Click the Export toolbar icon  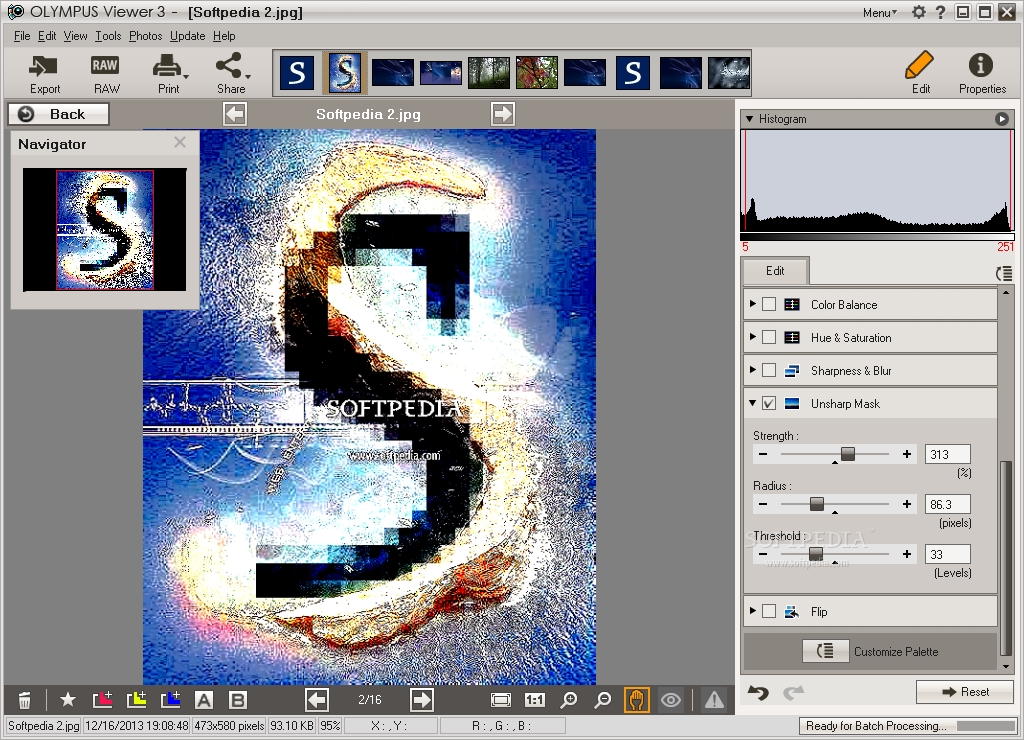tap(44, 74)
